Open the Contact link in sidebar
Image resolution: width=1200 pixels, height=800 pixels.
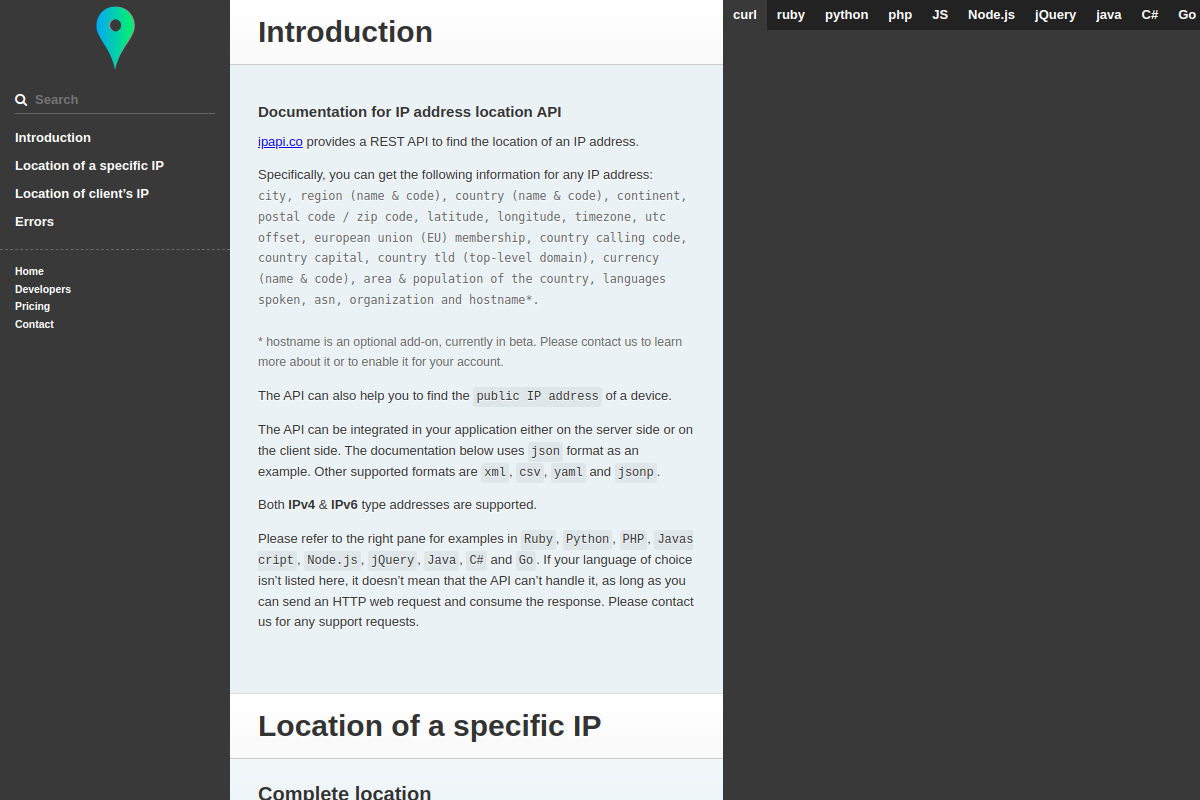coord(34,324)
